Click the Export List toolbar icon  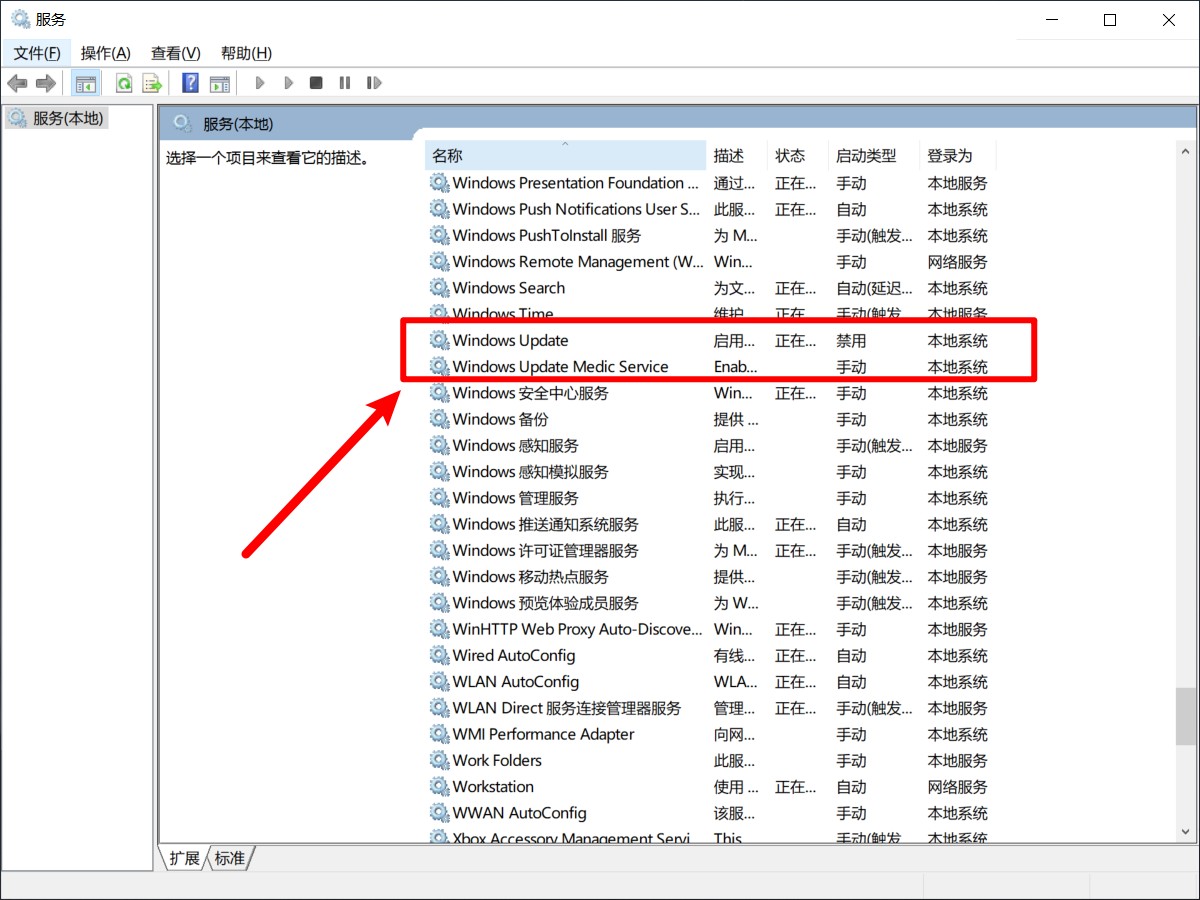(x=152, y=82)
